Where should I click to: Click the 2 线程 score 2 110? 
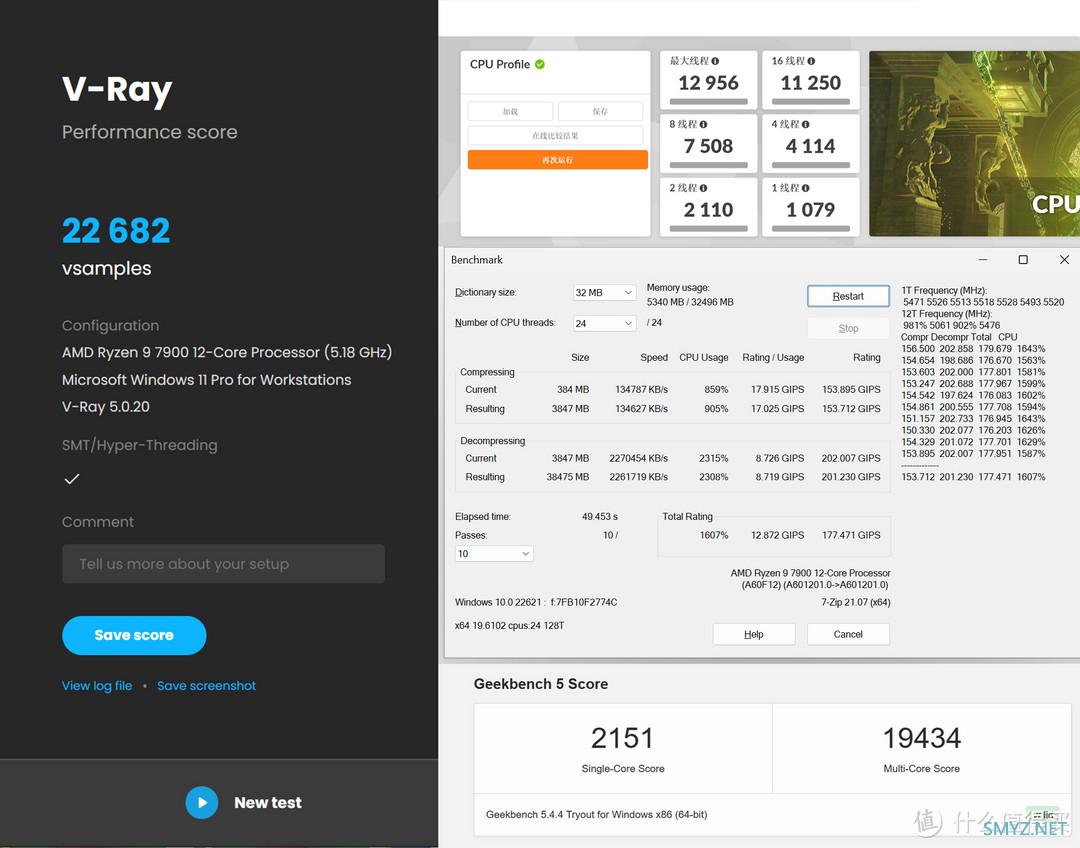point(708,209)
